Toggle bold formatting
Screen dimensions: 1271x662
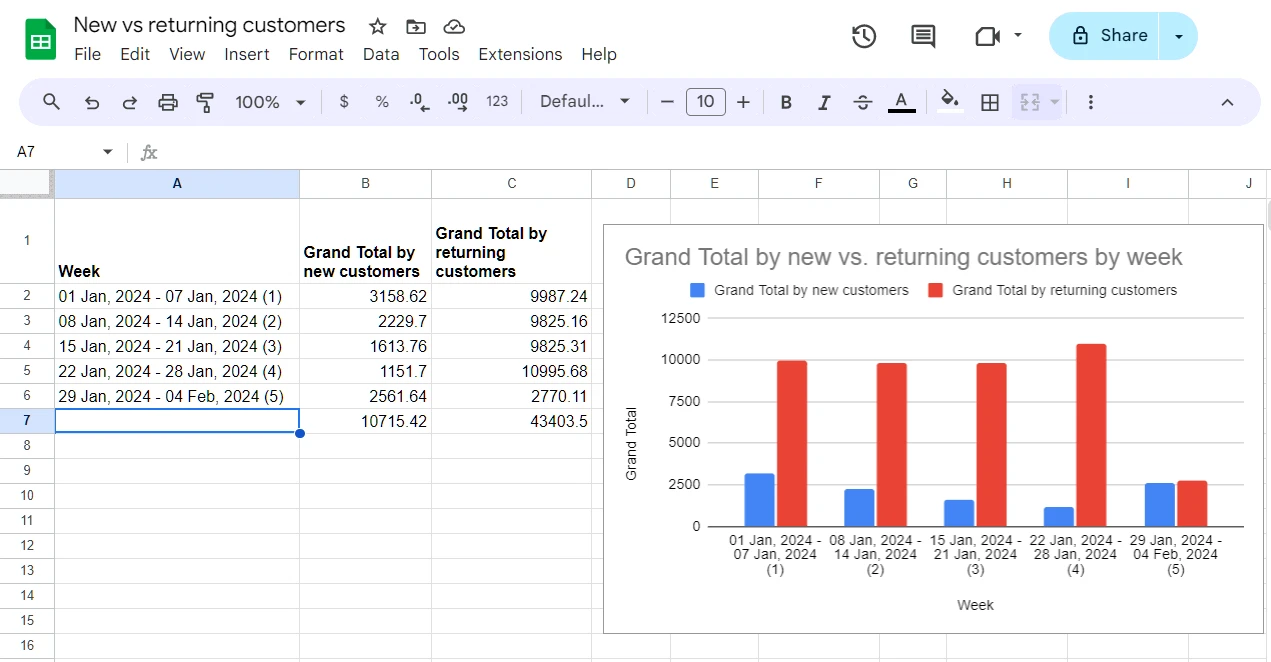click(786, 102)
